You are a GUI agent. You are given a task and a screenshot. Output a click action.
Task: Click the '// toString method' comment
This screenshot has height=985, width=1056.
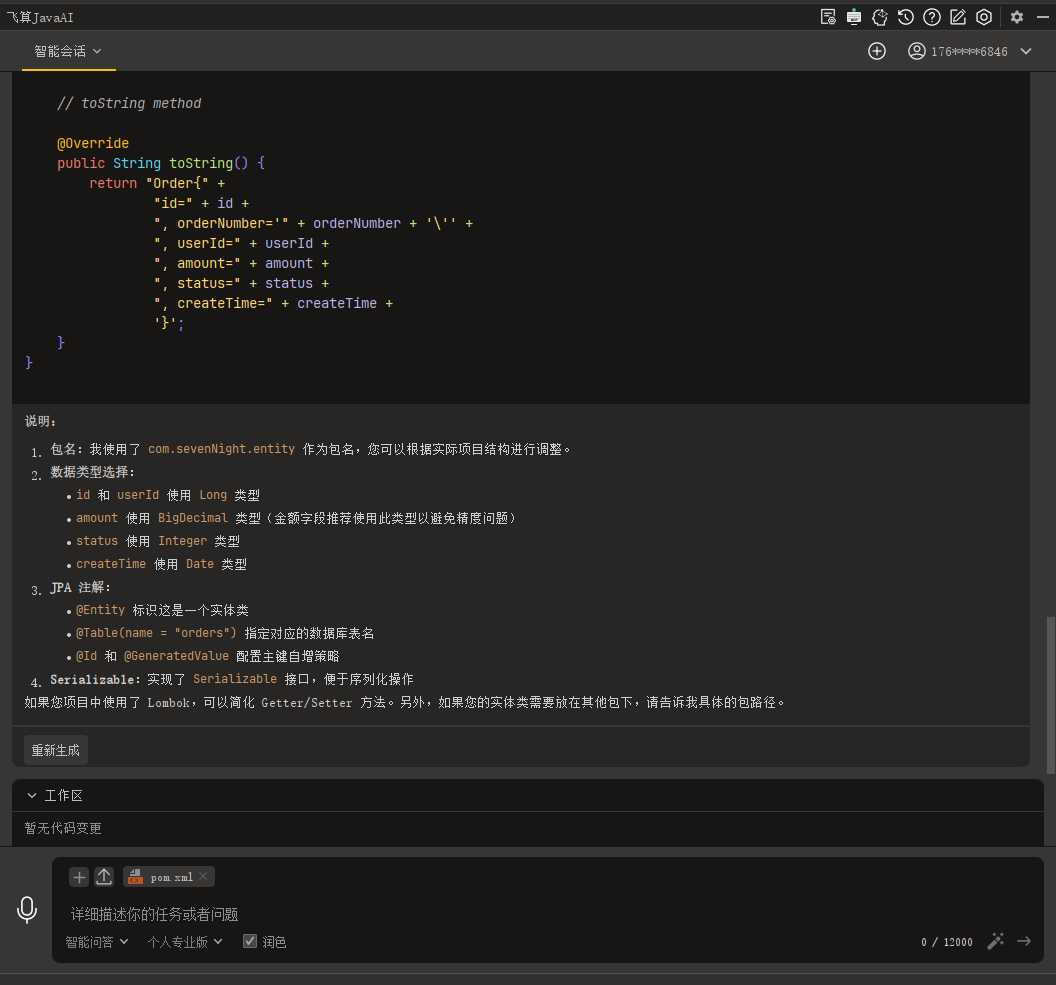(129, 103)
